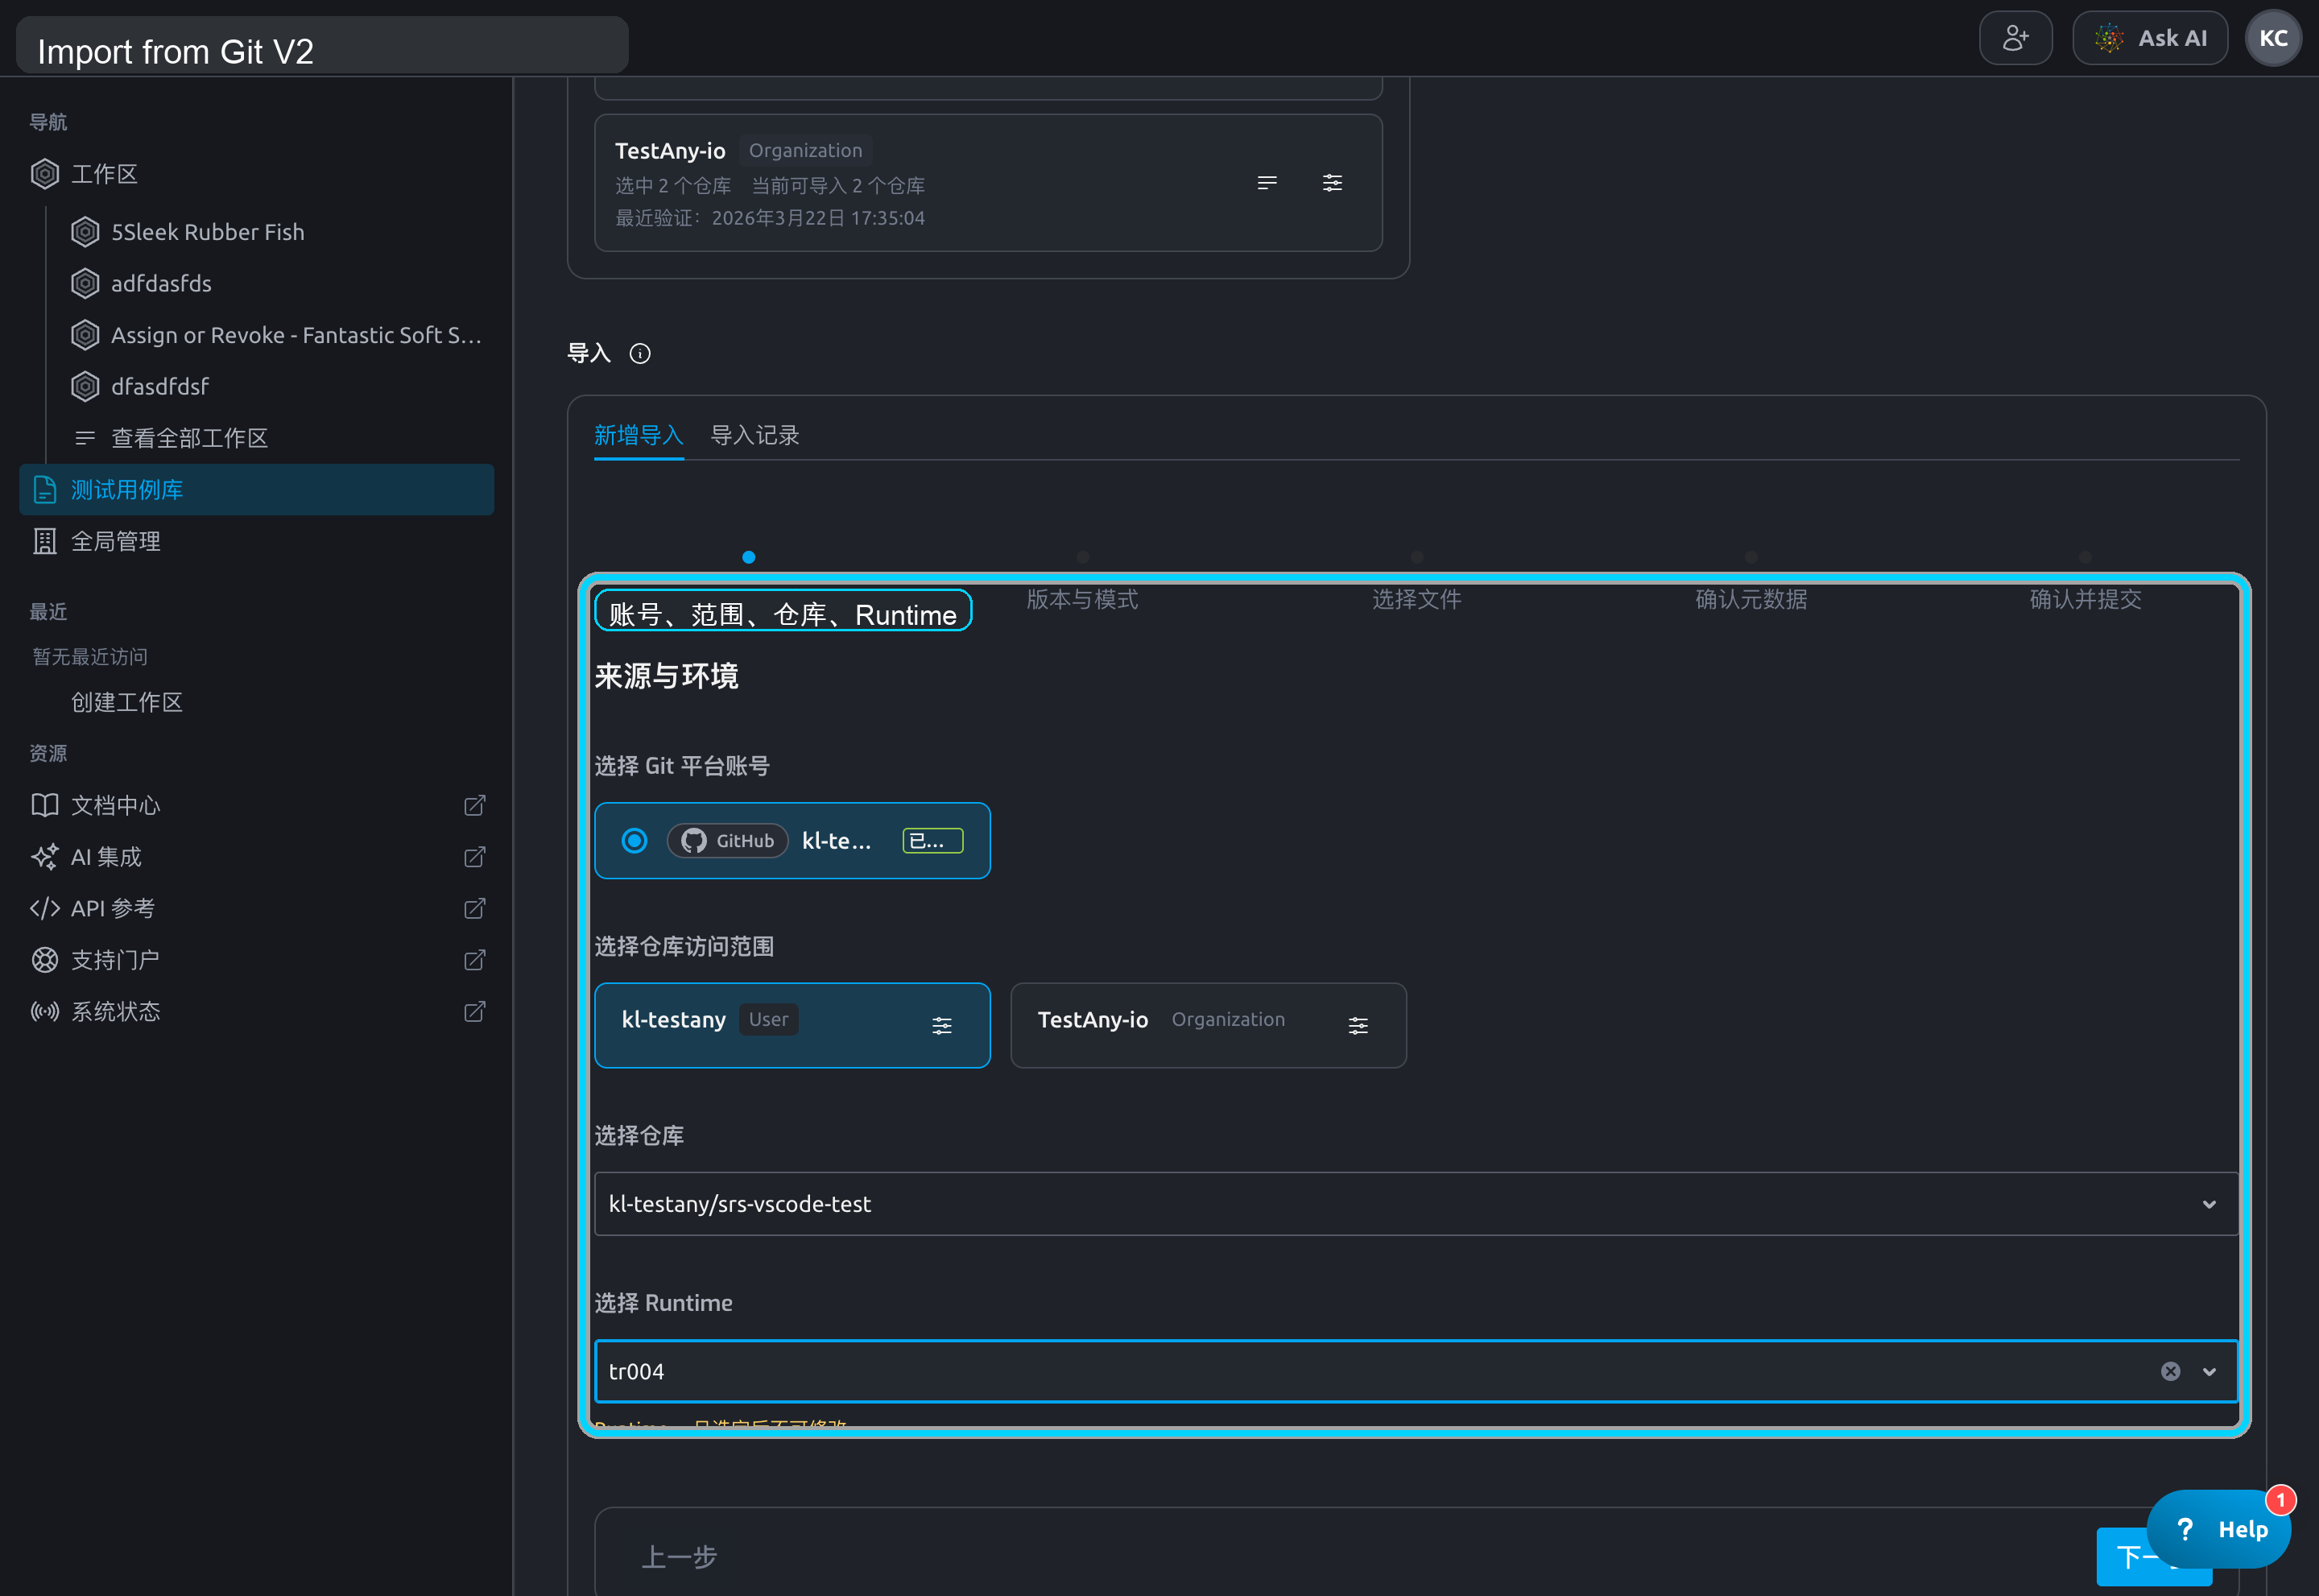Open the Help chat widget

point(2218,1529)
